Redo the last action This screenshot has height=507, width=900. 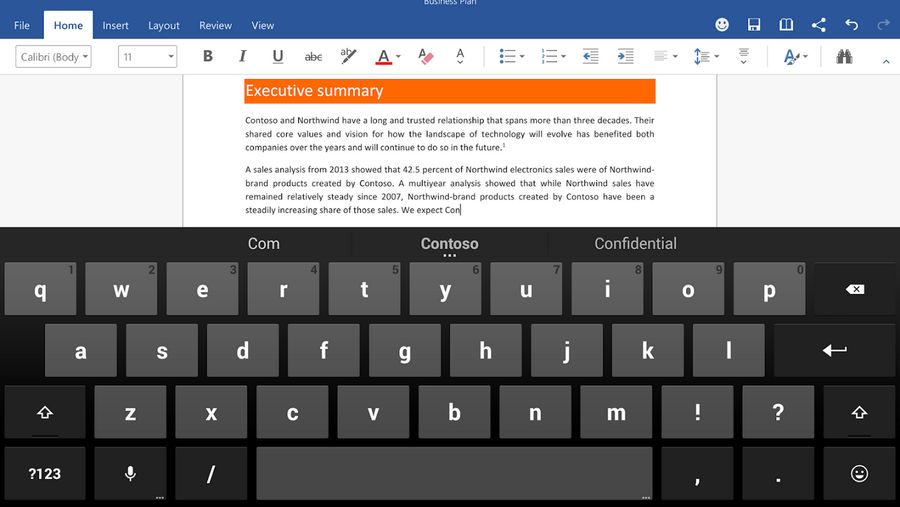coord(883,24)
